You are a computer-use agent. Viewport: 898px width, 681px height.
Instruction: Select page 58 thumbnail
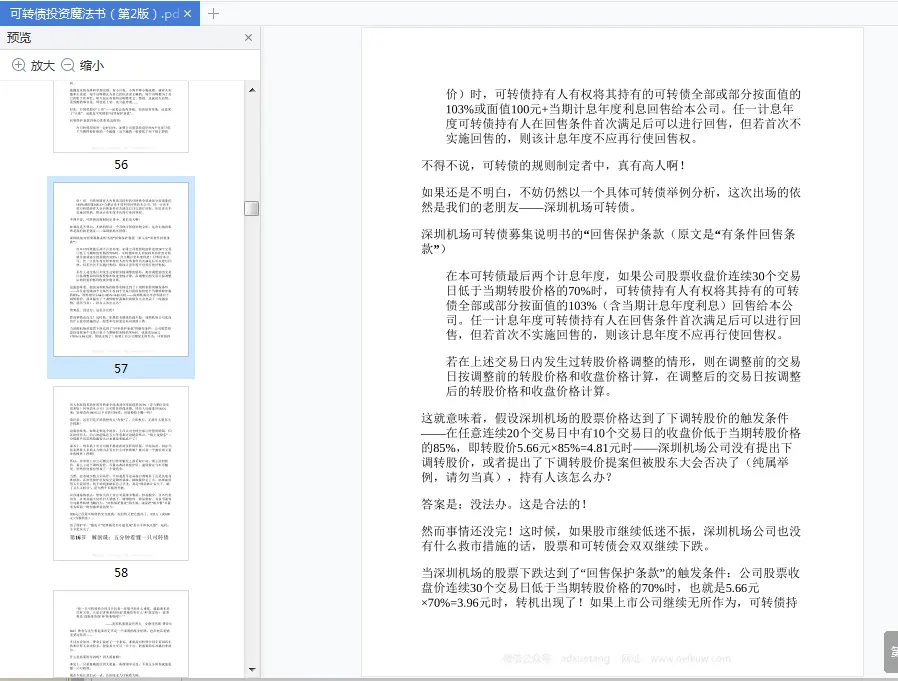pyautogui.click(x=121, y=473)
